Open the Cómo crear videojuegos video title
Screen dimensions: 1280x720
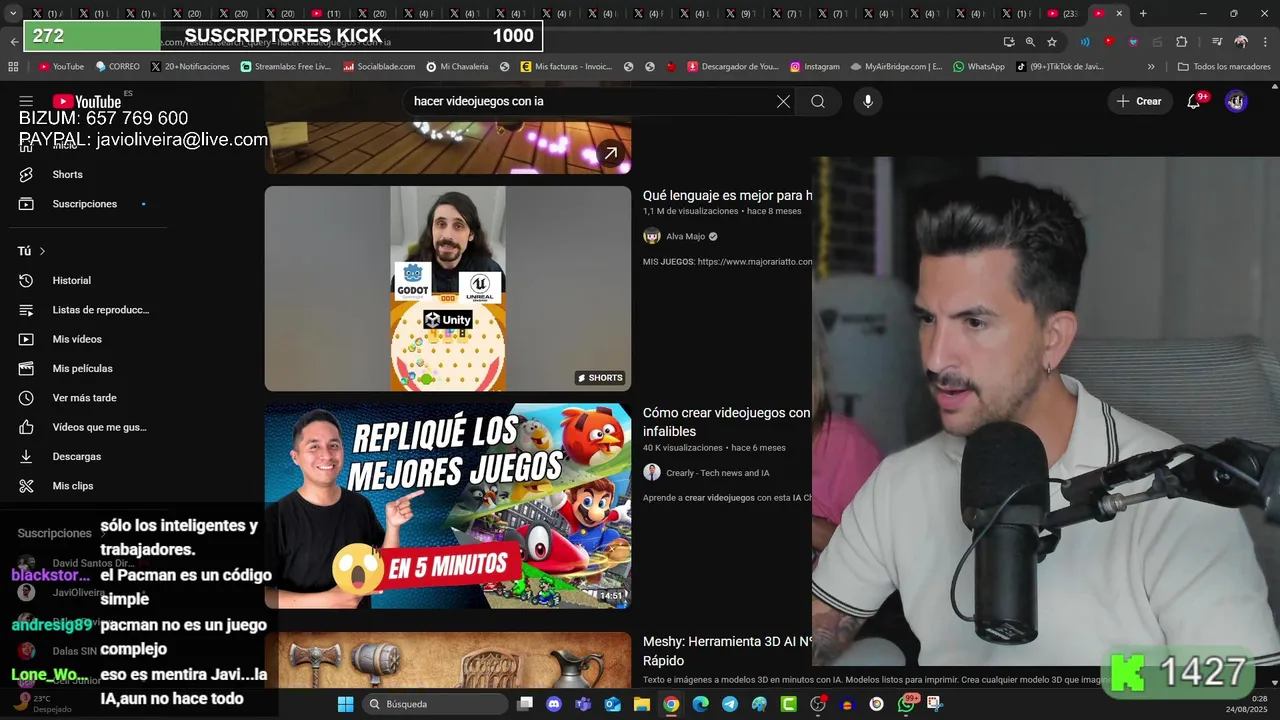(727, 422)
